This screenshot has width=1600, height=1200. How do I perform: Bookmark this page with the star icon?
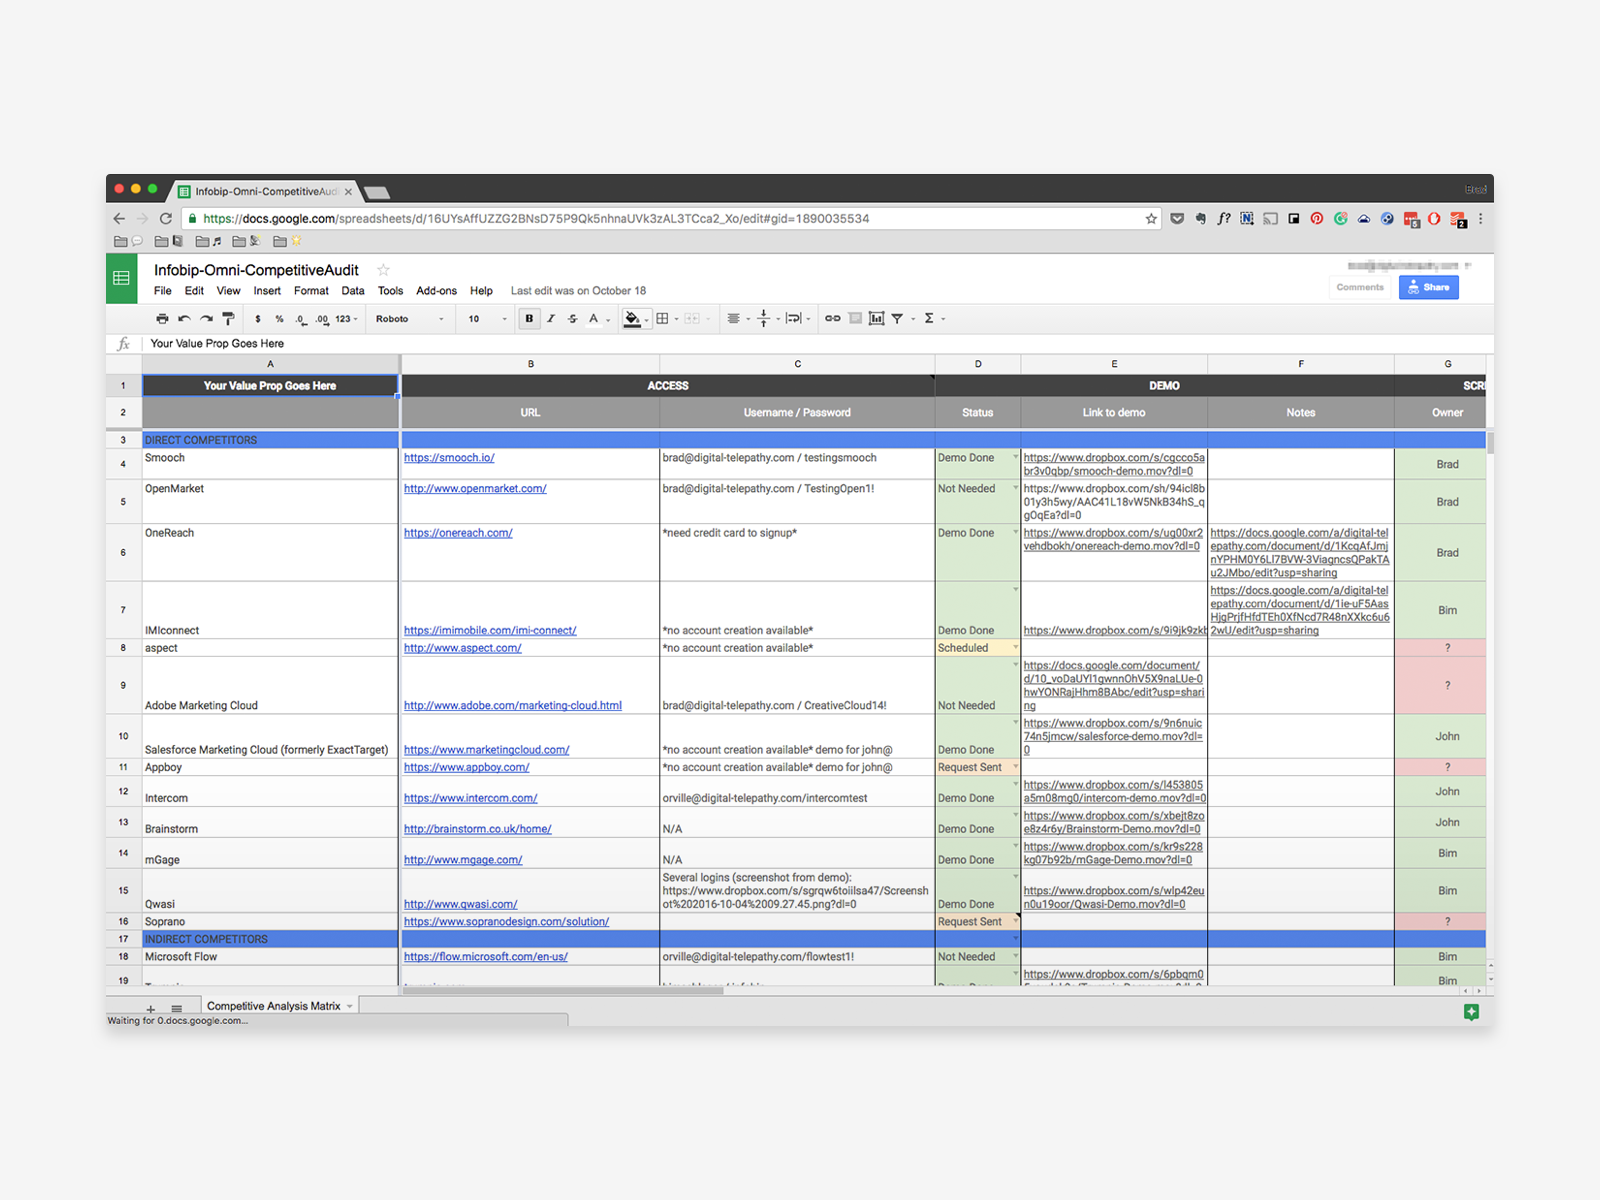[x=1151, y=218]
